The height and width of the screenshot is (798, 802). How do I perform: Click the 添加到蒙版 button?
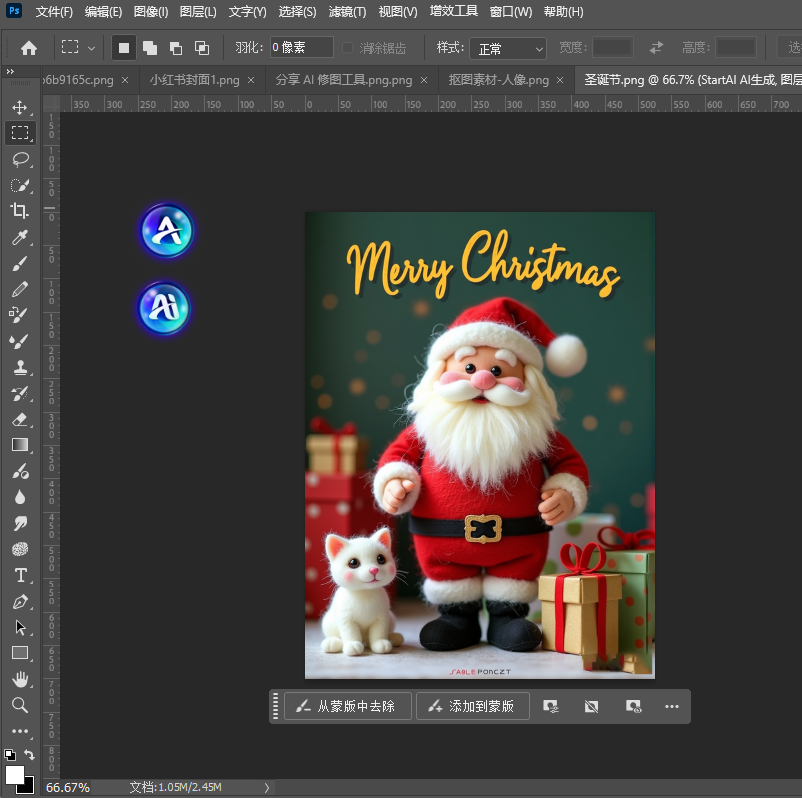pos(472,706)
